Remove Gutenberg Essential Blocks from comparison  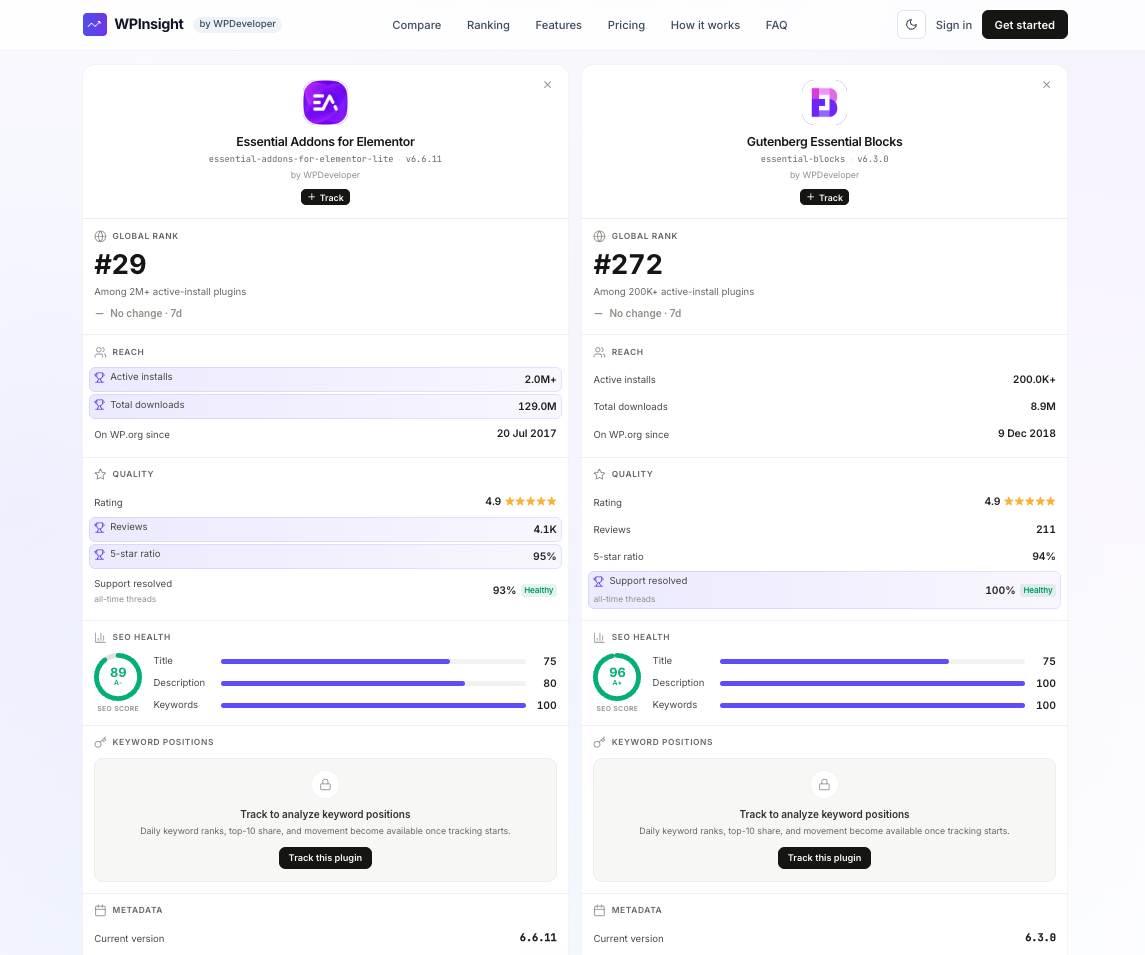(1046, 85)
